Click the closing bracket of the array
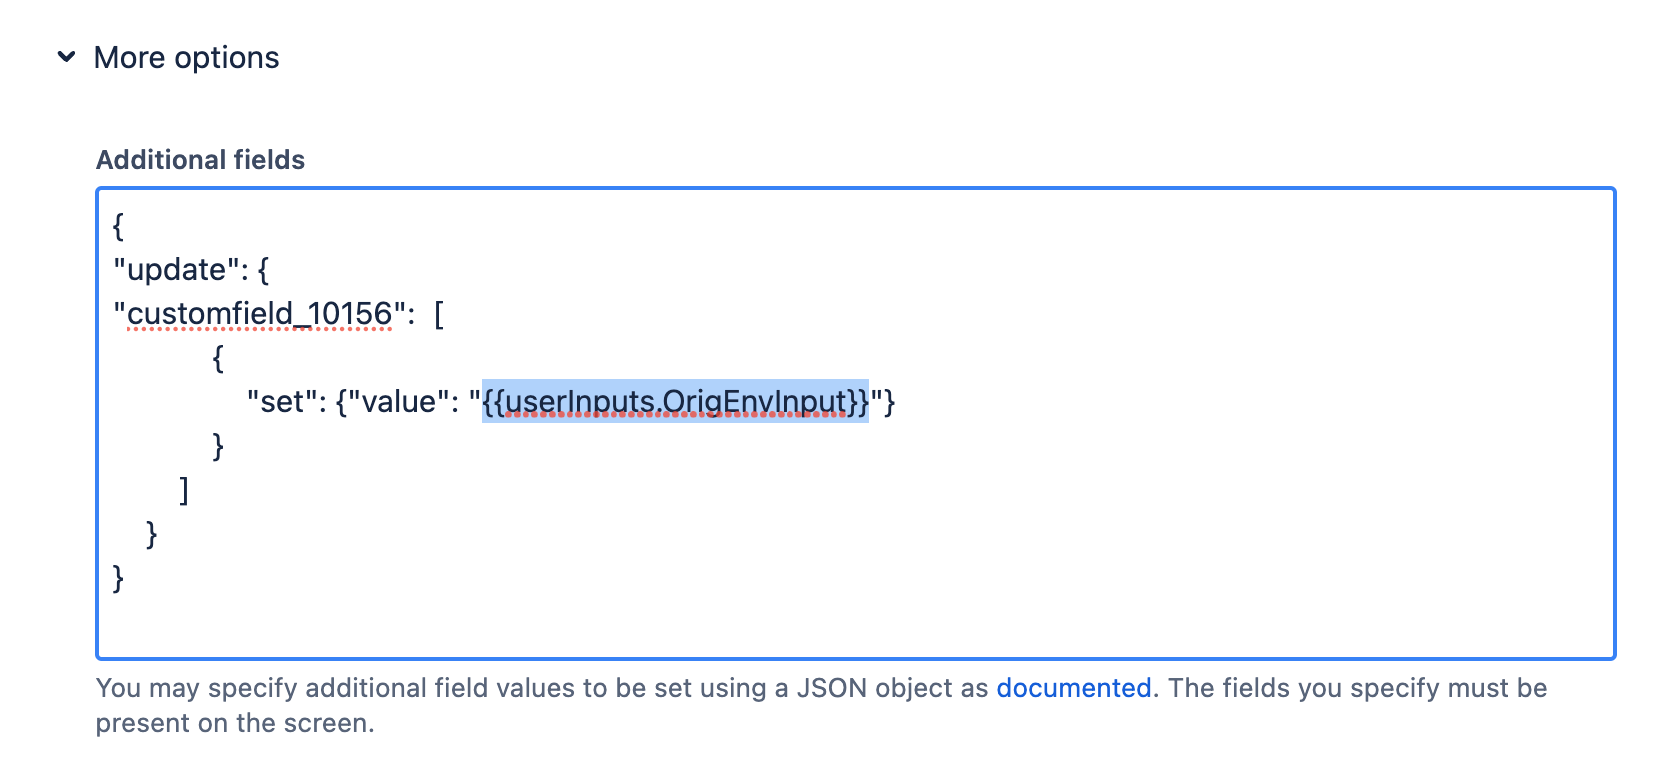 tap(184, 489)
